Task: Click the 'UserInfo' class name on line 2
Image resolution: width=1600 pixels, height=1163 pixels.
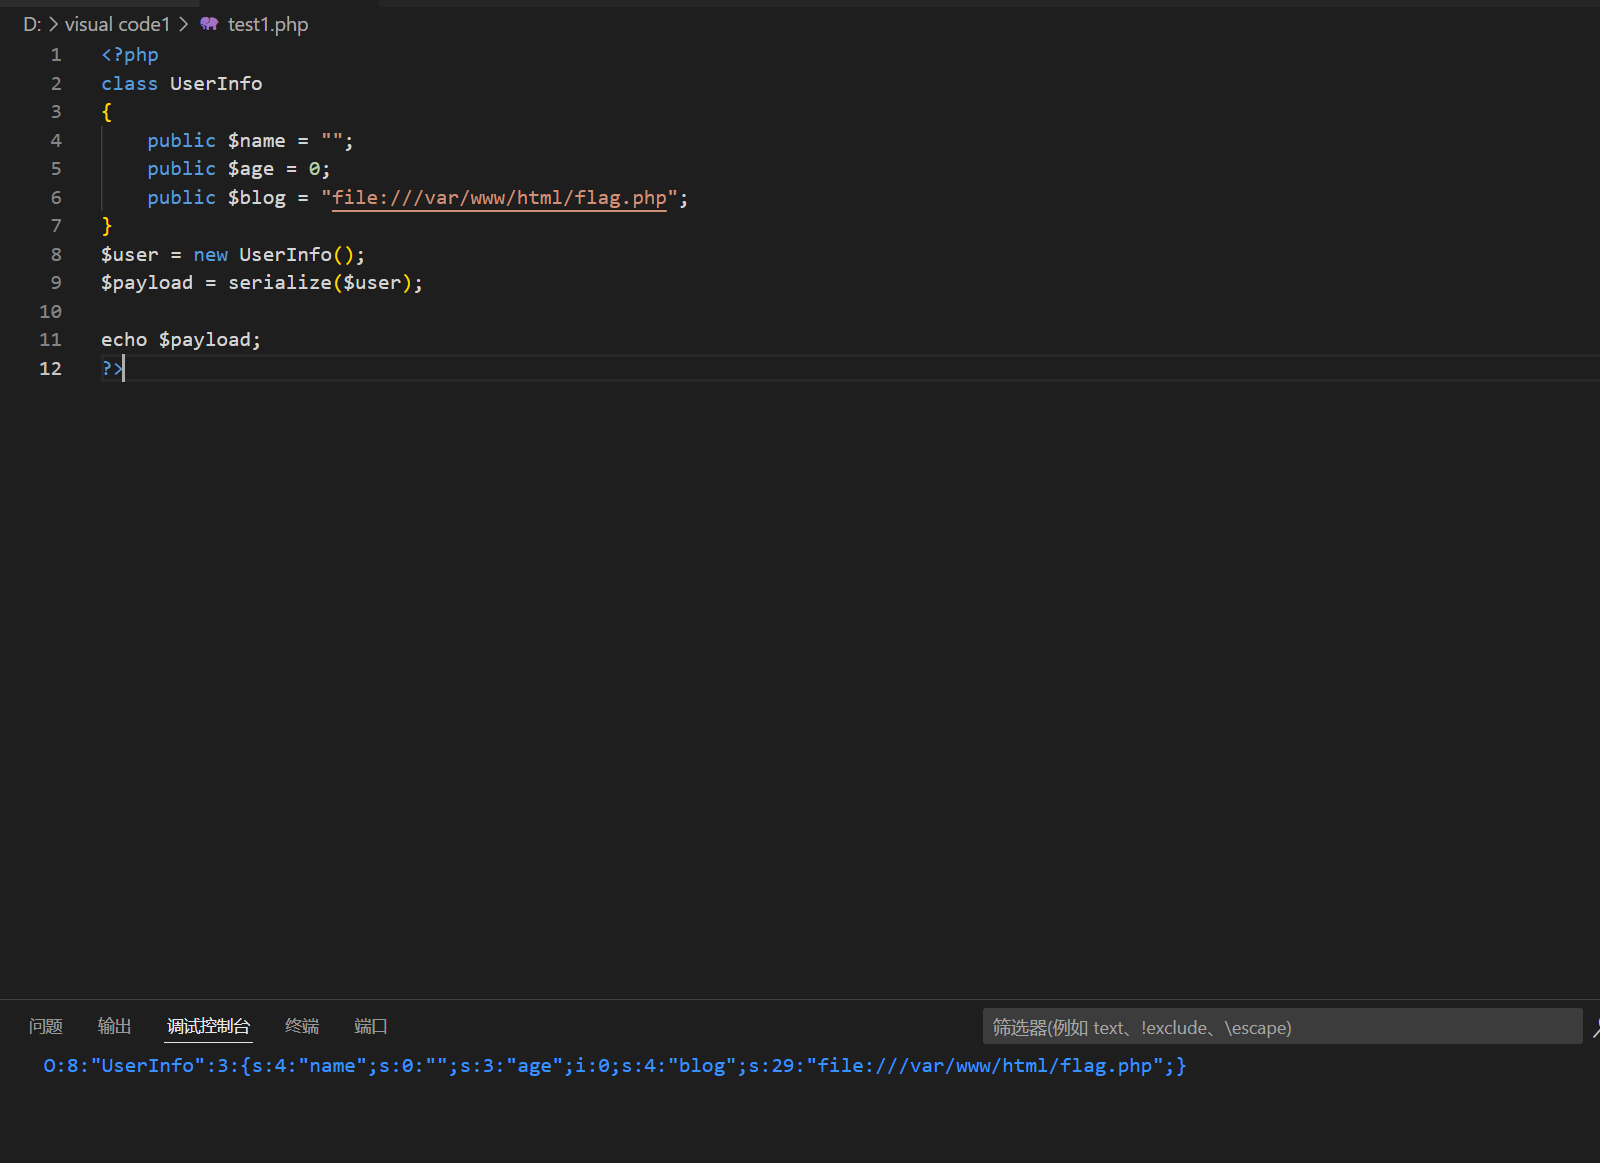Action: click(x=216, y=84)
